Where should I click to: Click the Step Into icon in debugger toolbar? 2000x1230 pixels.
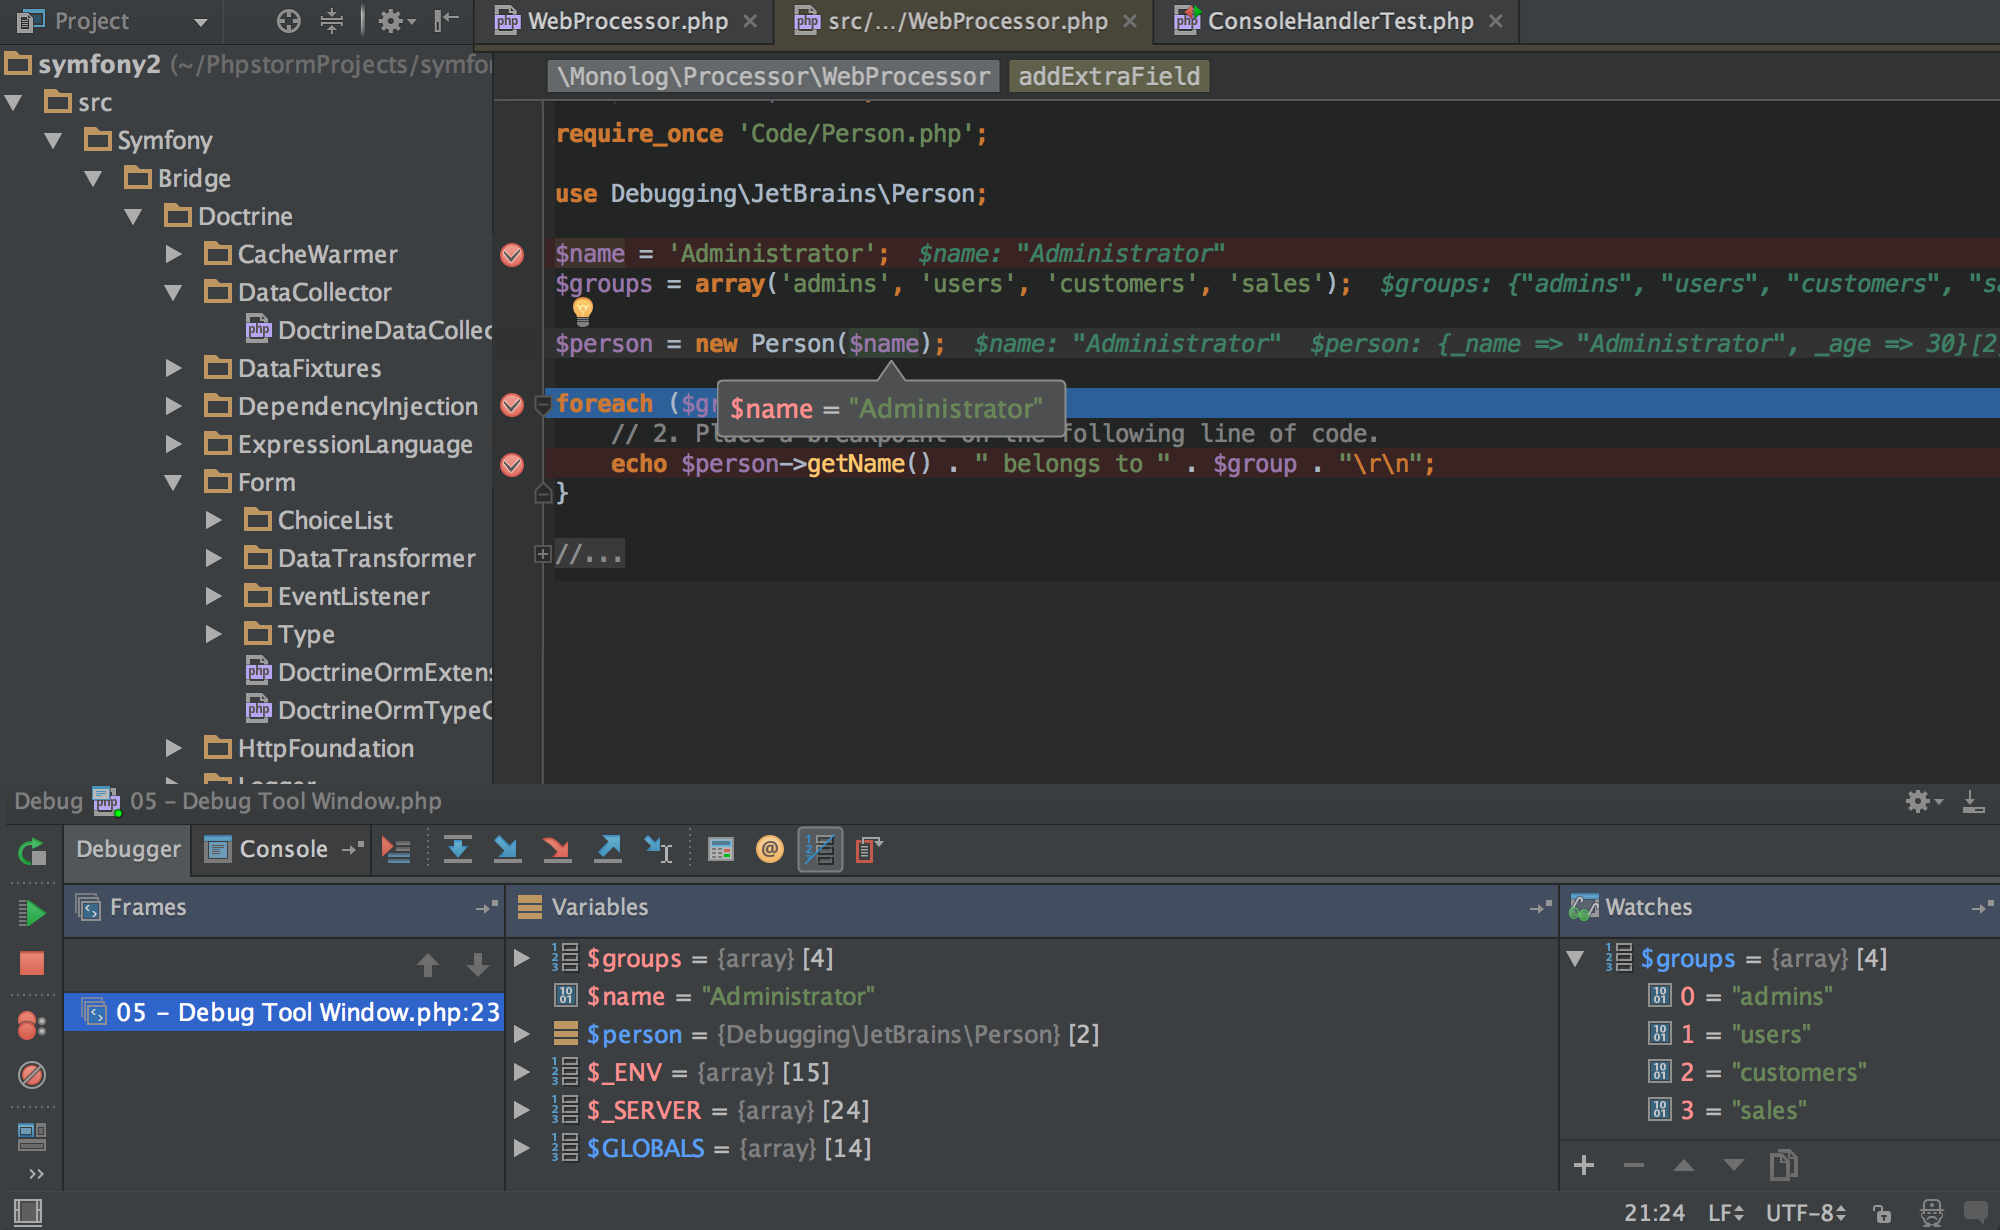(509, 847)
